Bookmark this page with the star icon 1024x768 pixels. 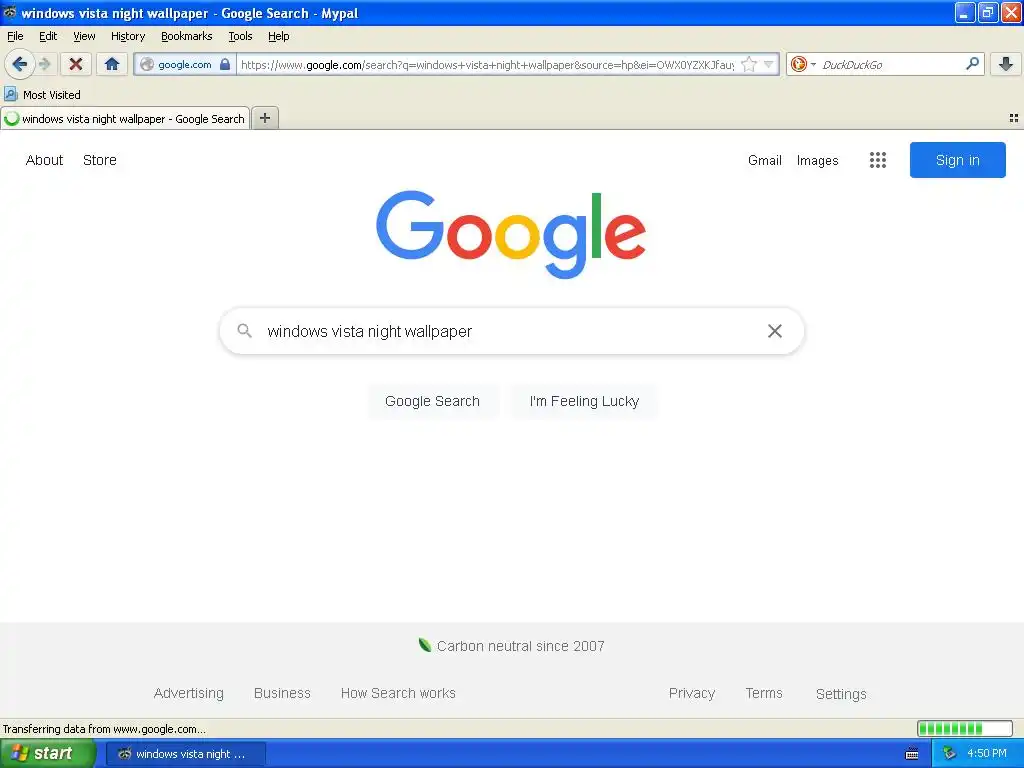749,64
